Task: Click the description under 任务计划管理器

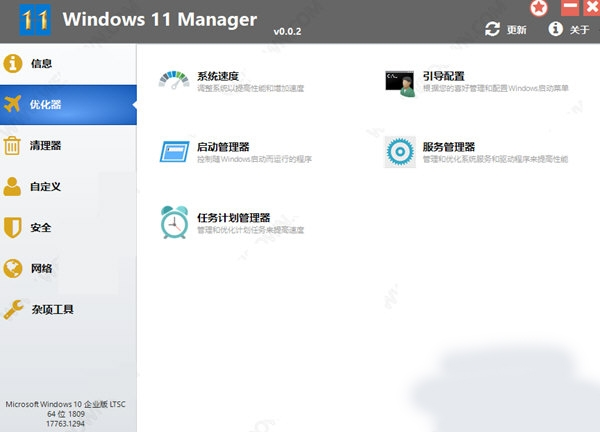Action: (x=251, y=230)
